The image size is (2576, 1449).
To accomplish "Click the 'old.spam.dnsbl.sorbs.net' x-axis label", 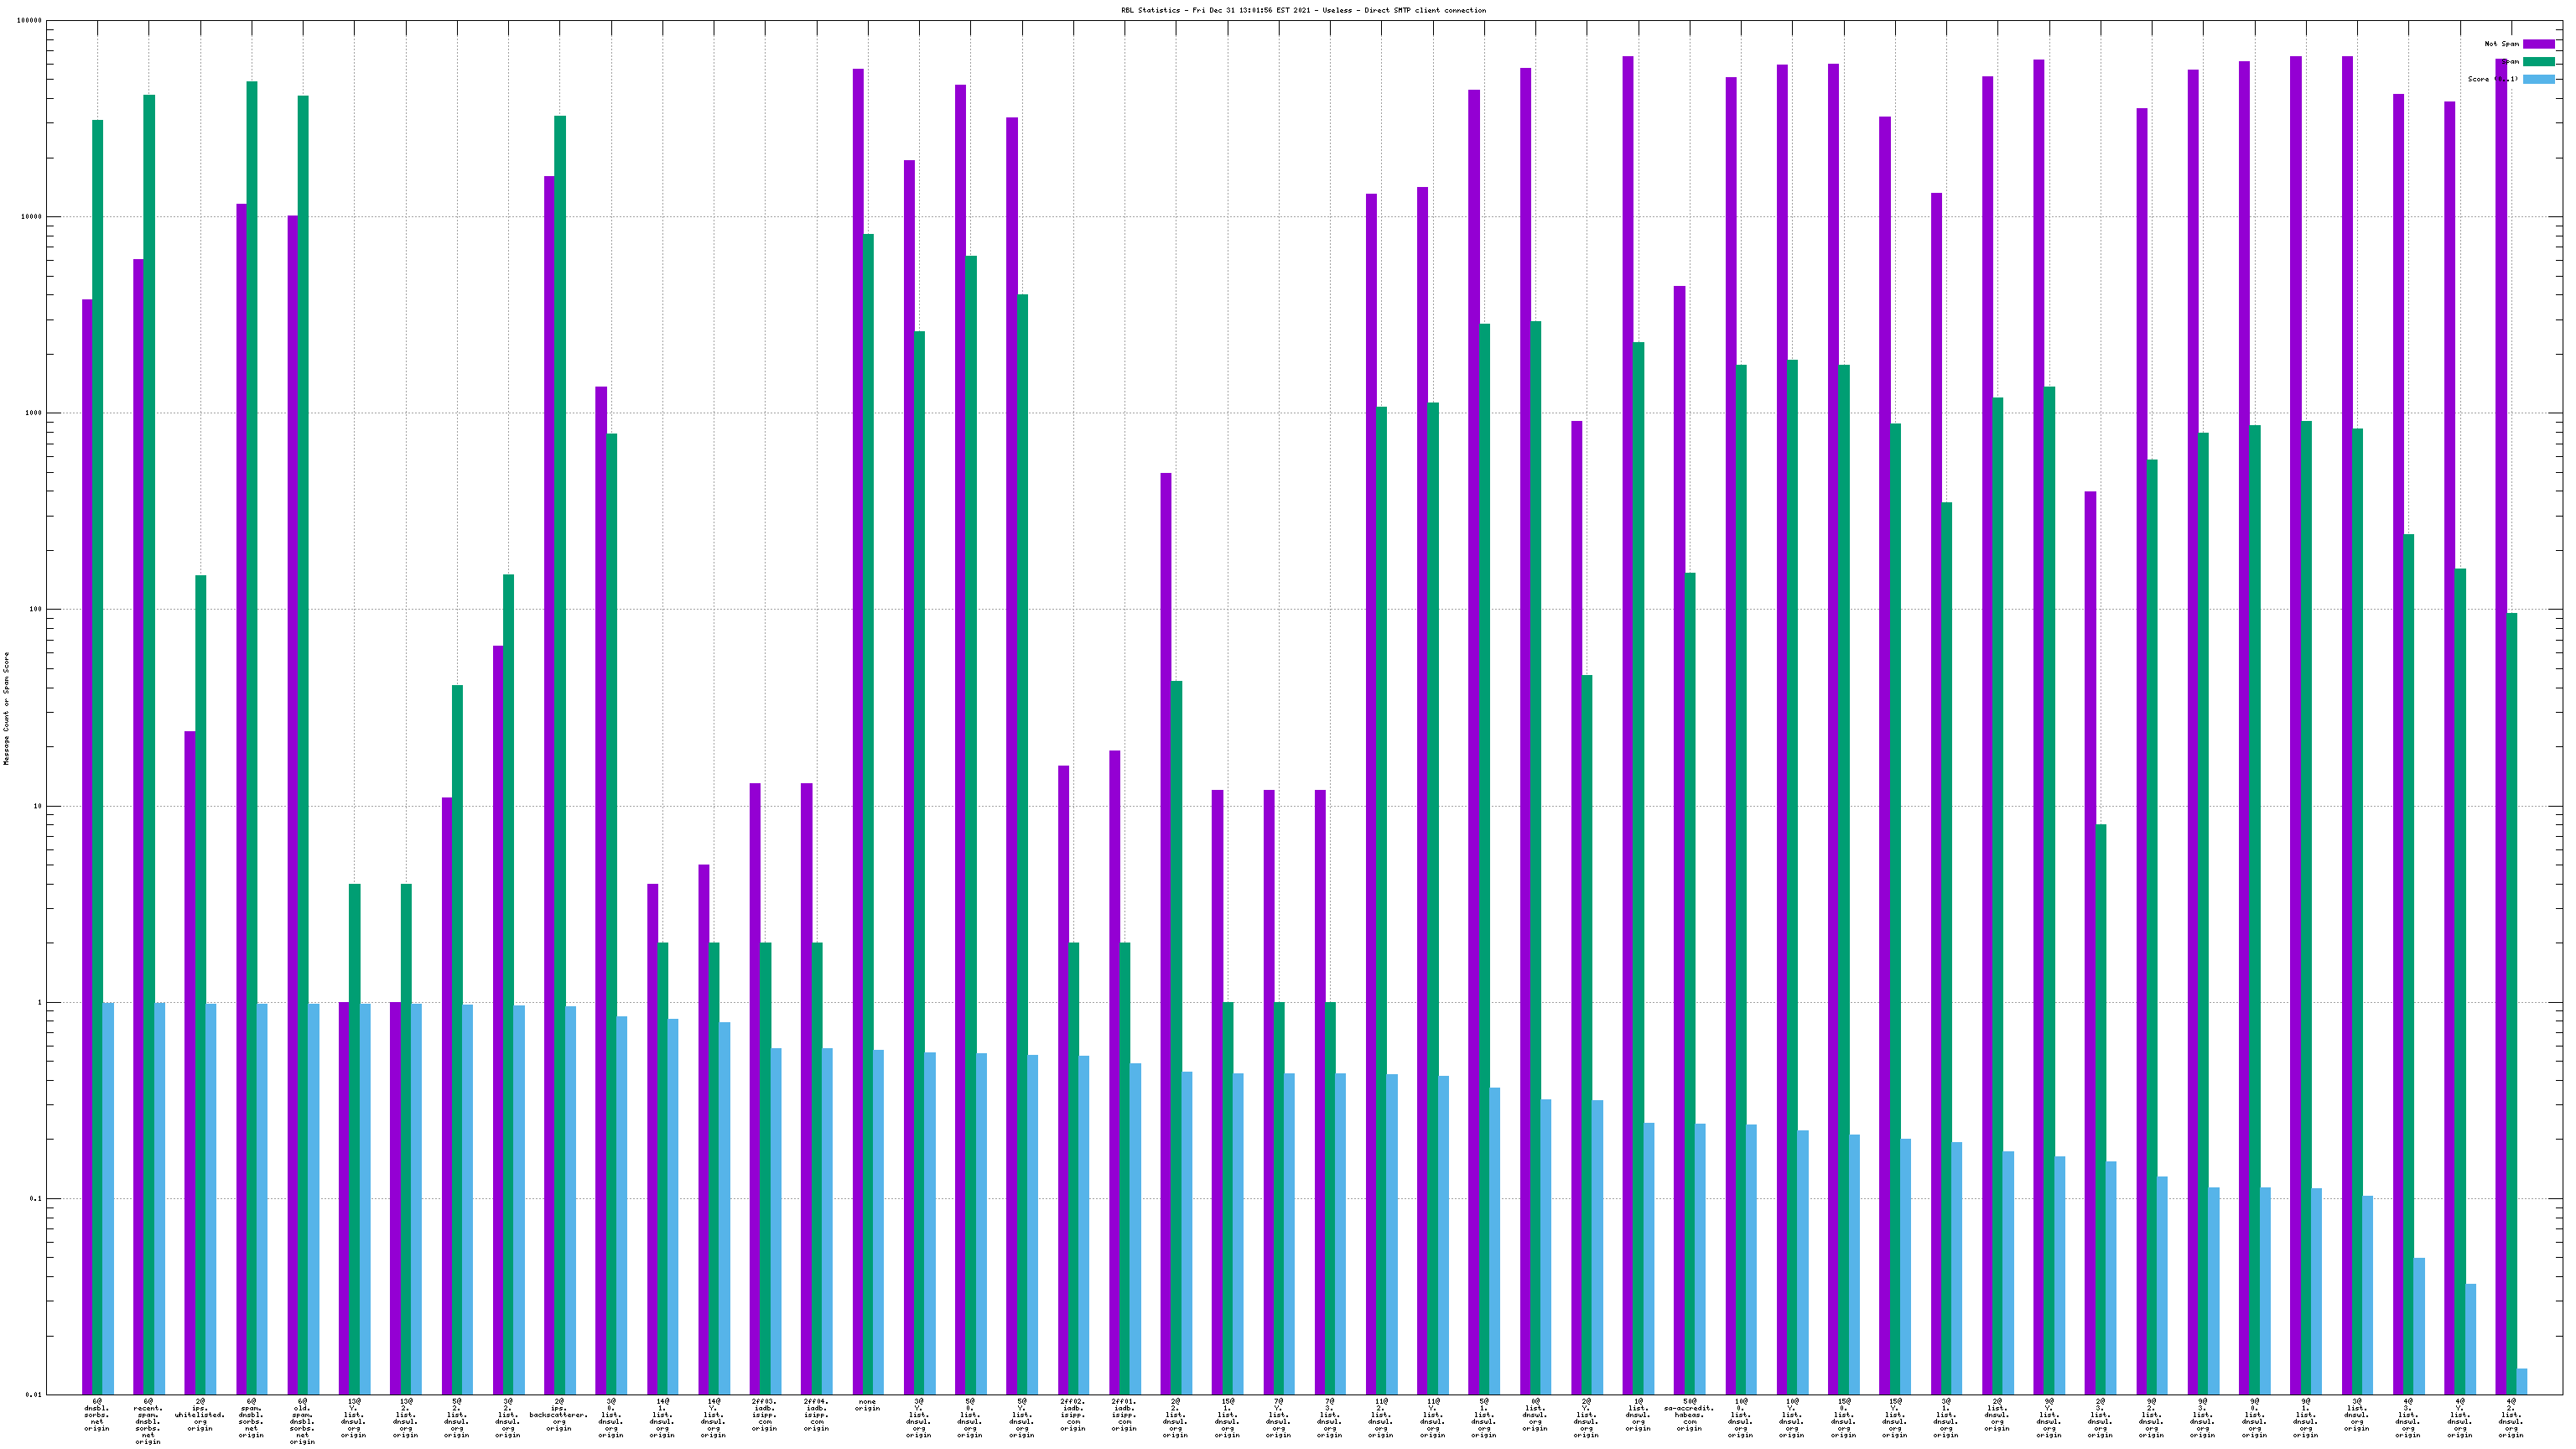I will click(302, 1422).
